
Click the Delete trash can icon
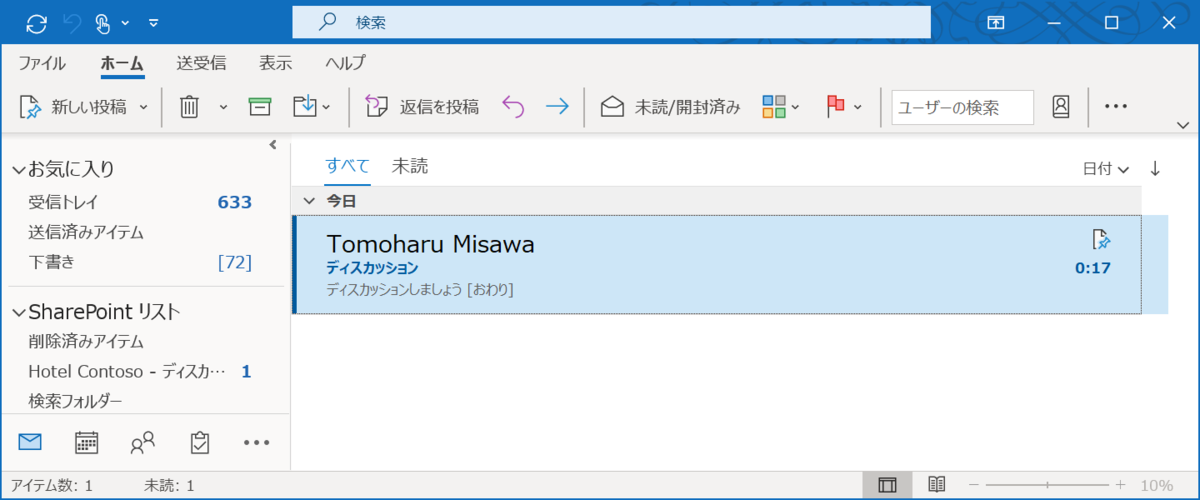pyautogui.click(x=189, y=107)
